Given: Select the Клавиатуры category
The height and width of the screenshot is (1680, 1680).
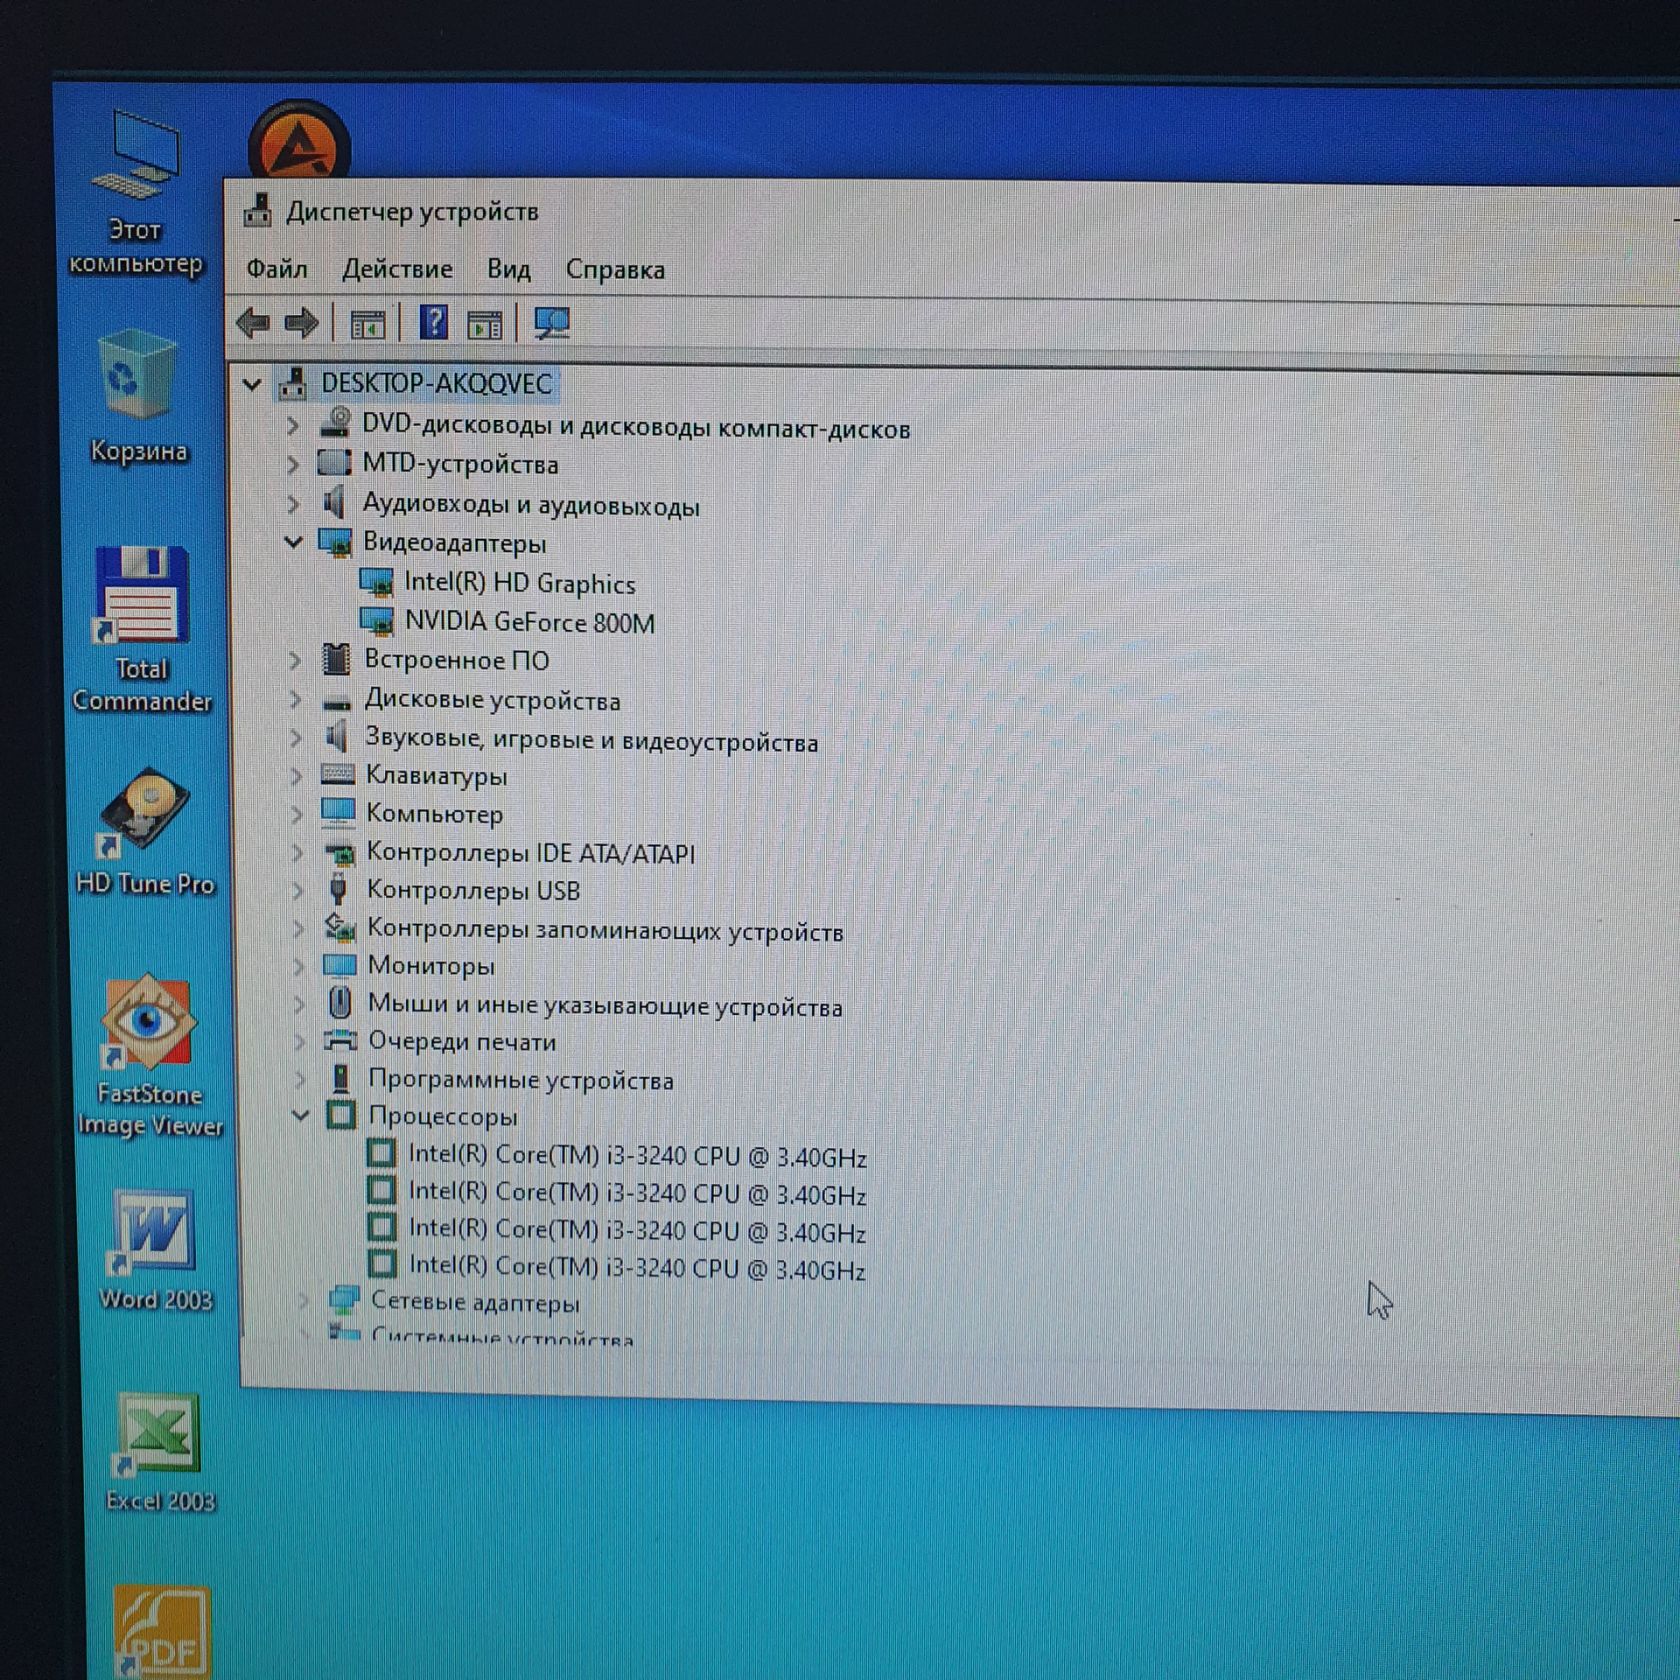Looking at the screenshot, I should 414,776.
